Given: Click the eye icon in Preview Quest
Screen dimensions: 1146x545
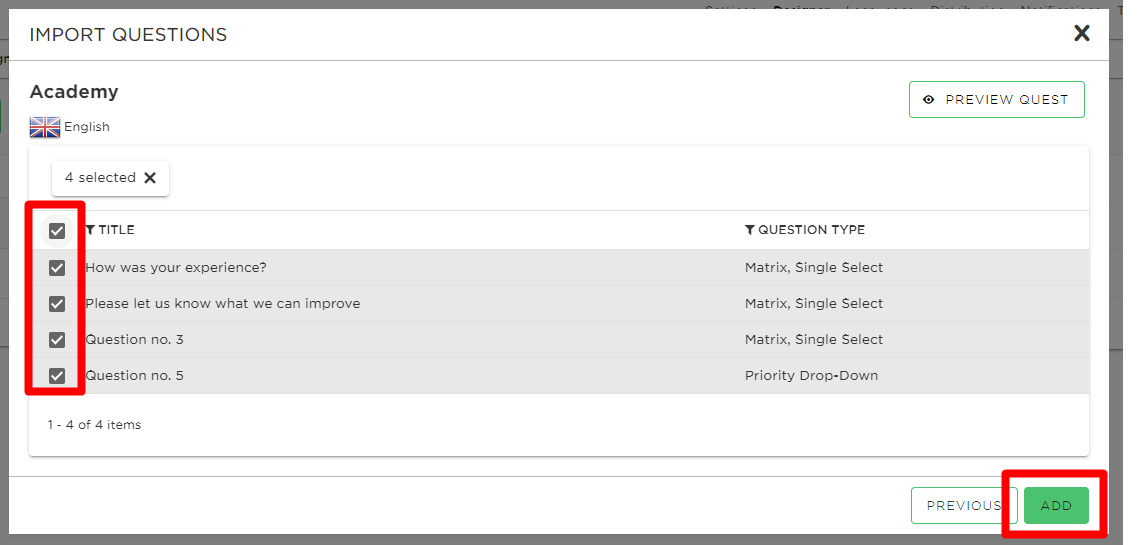Looking at the screenshot, I should [x=929, y=100].
